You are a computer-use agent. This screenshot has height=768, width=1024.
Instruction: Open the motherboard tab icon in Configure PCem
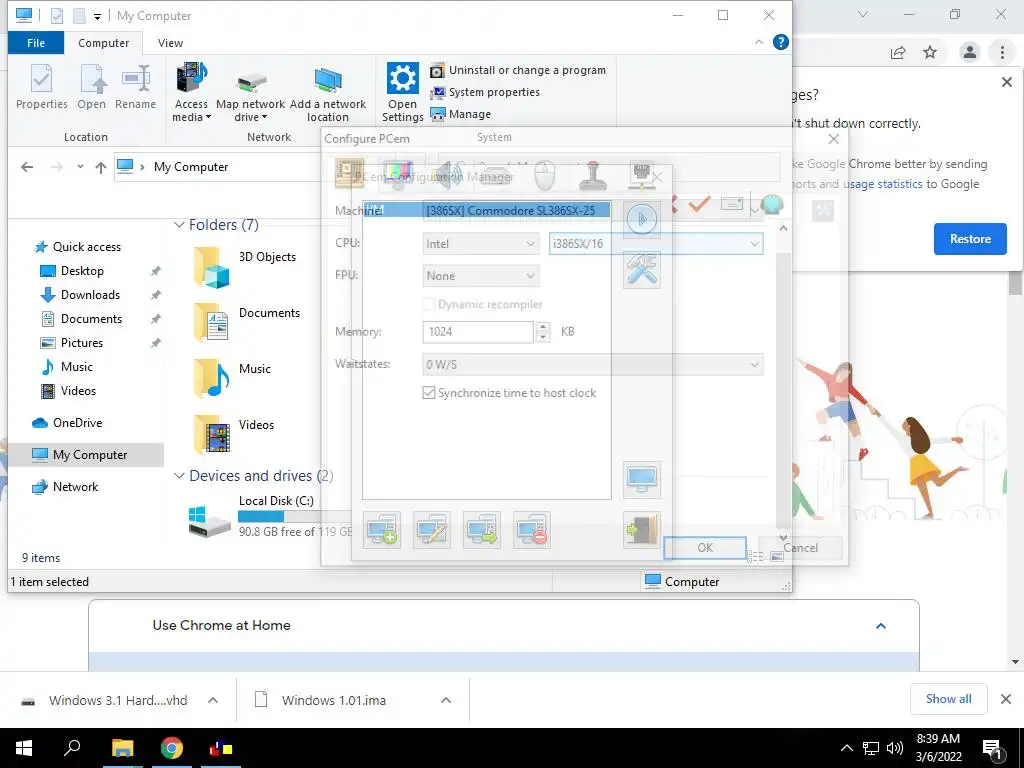coord(349,174)
